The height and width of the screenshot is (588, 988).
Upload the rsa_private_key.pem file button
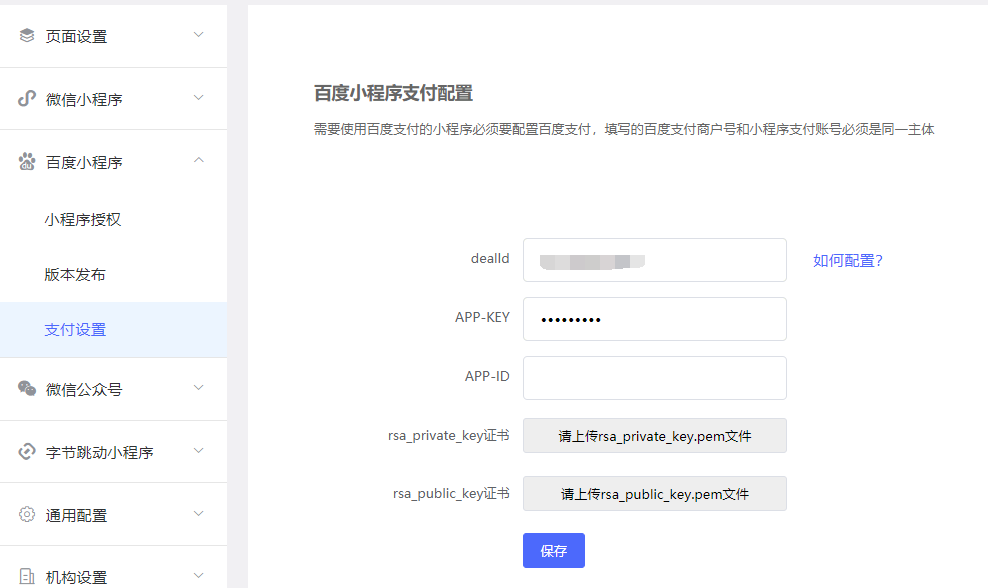pos(655,435)
